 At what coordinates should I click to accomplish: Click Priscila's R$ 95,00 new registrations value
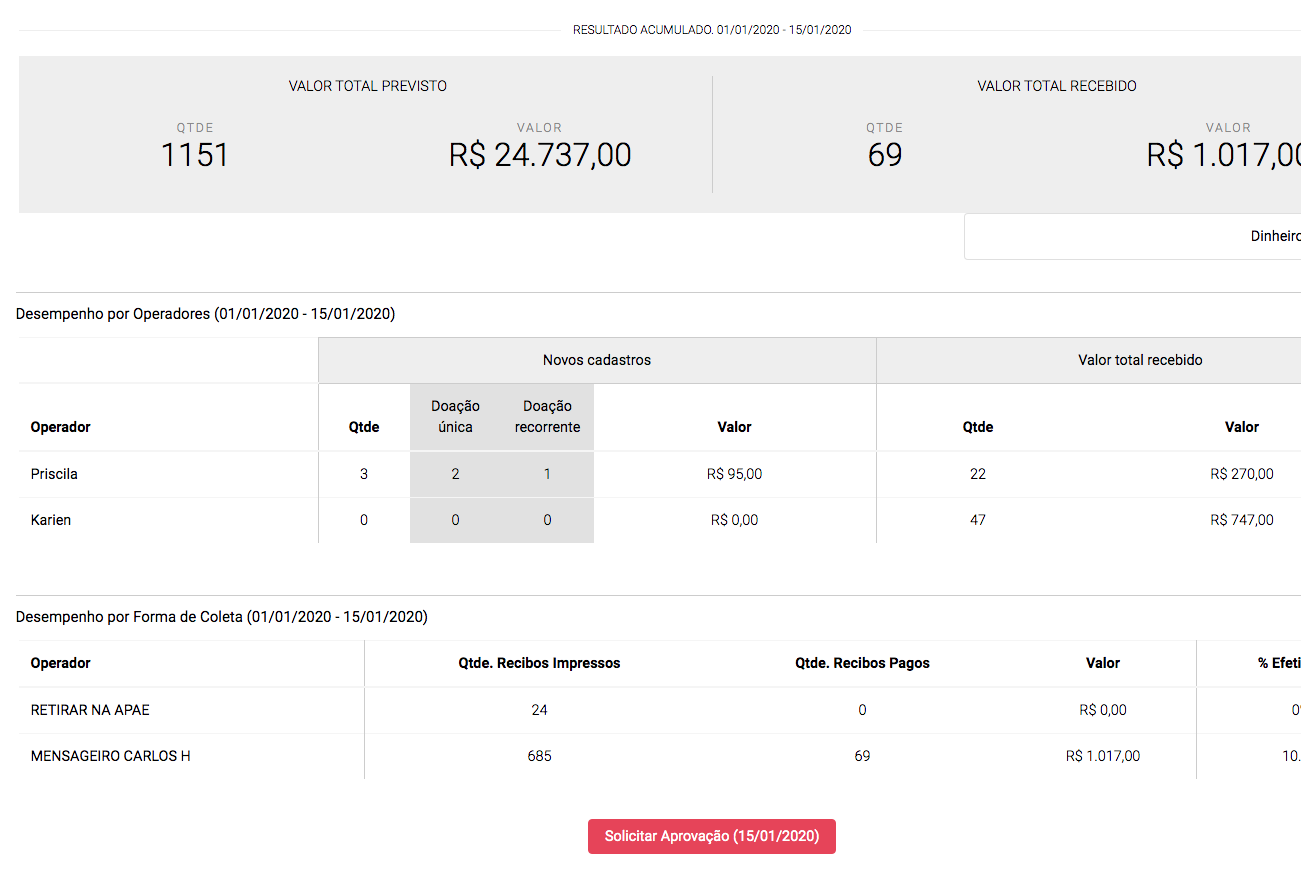click(x=734, y=474)
